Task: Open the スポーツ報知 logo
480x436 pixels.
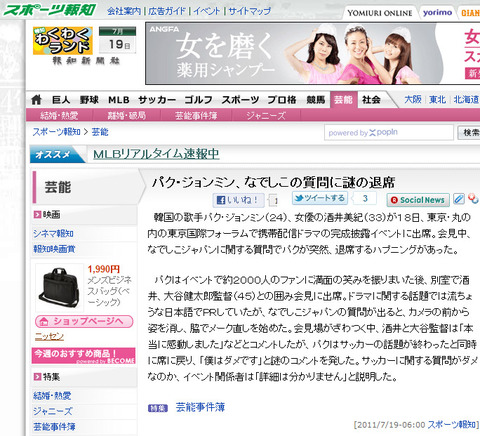Action: (x=50, y=10)
